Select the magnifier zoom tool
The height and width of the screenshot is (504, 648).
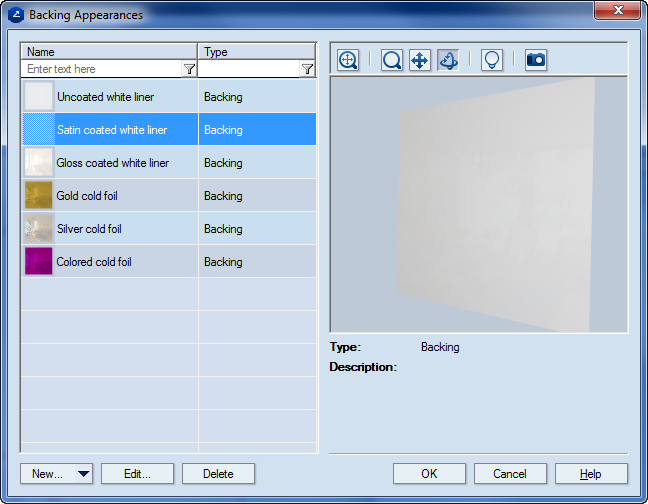pyautogui.click(x=392, y=60)
